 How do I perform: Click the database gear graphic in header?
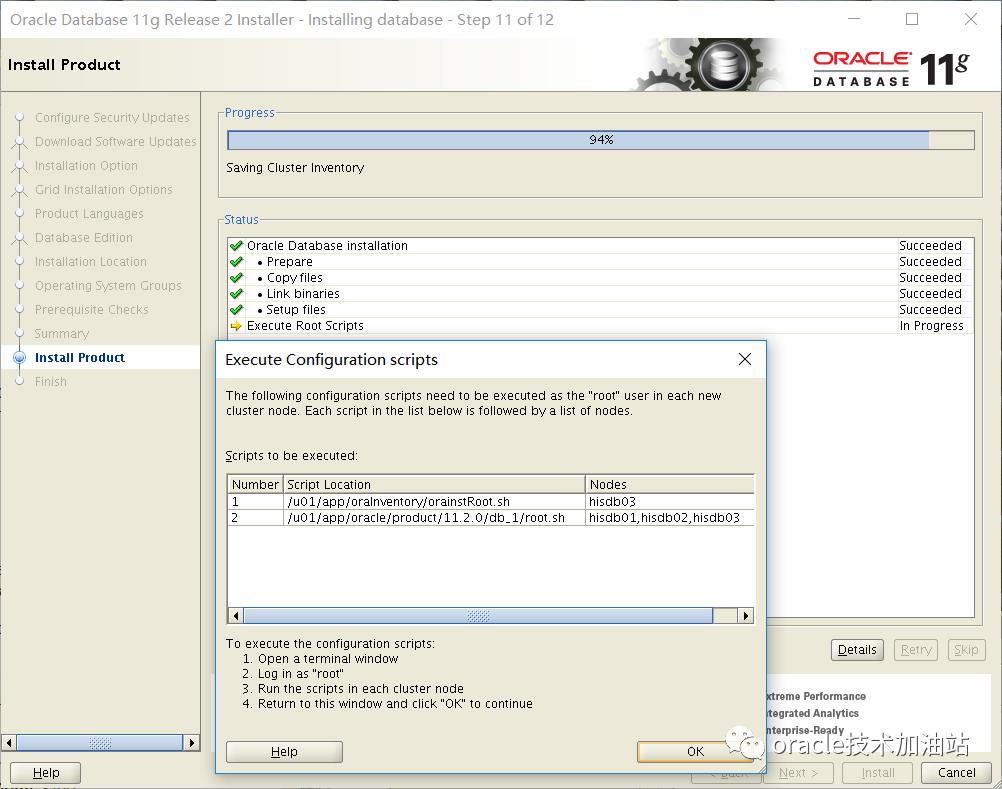point(708,64)
